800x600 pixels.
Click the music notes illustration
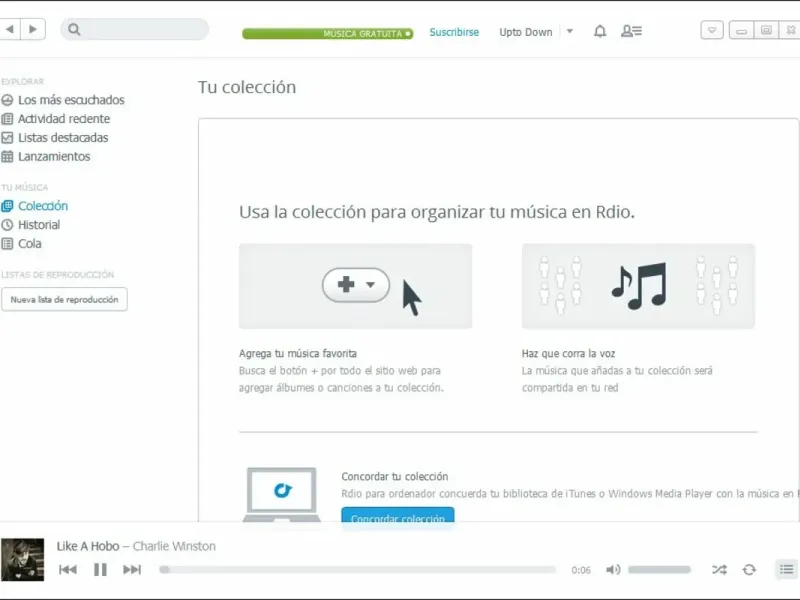[639, 286]
